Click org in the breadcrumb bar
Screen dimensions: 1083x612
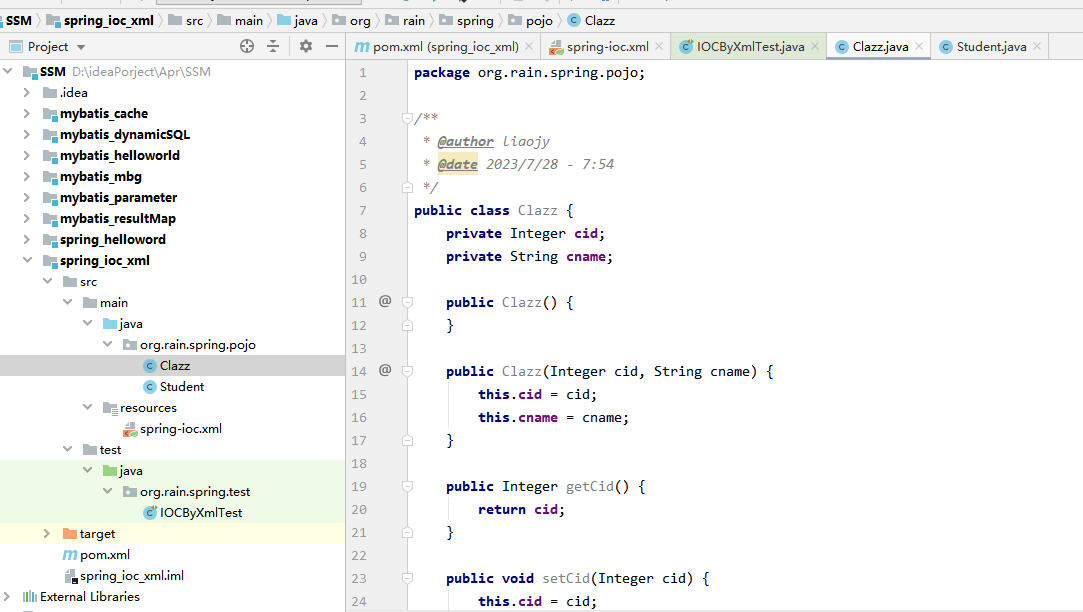(360, 21)
